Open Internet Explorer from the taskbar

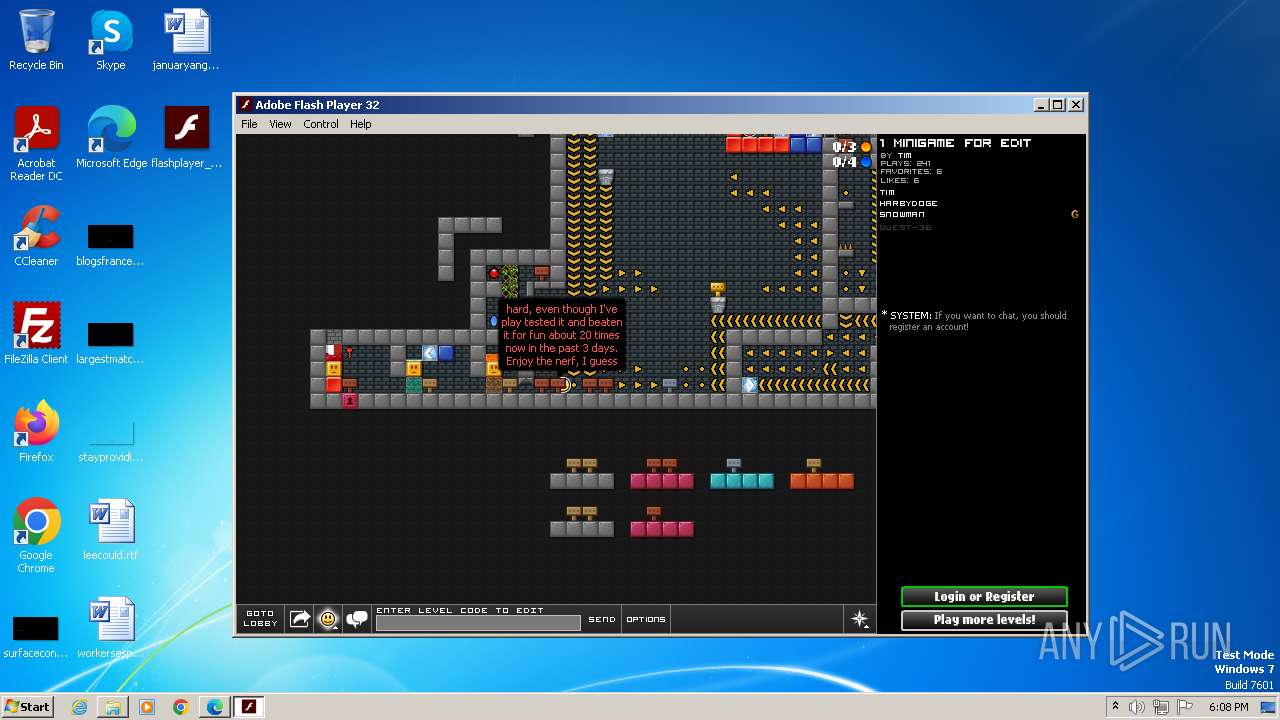[x=79, y=707]
